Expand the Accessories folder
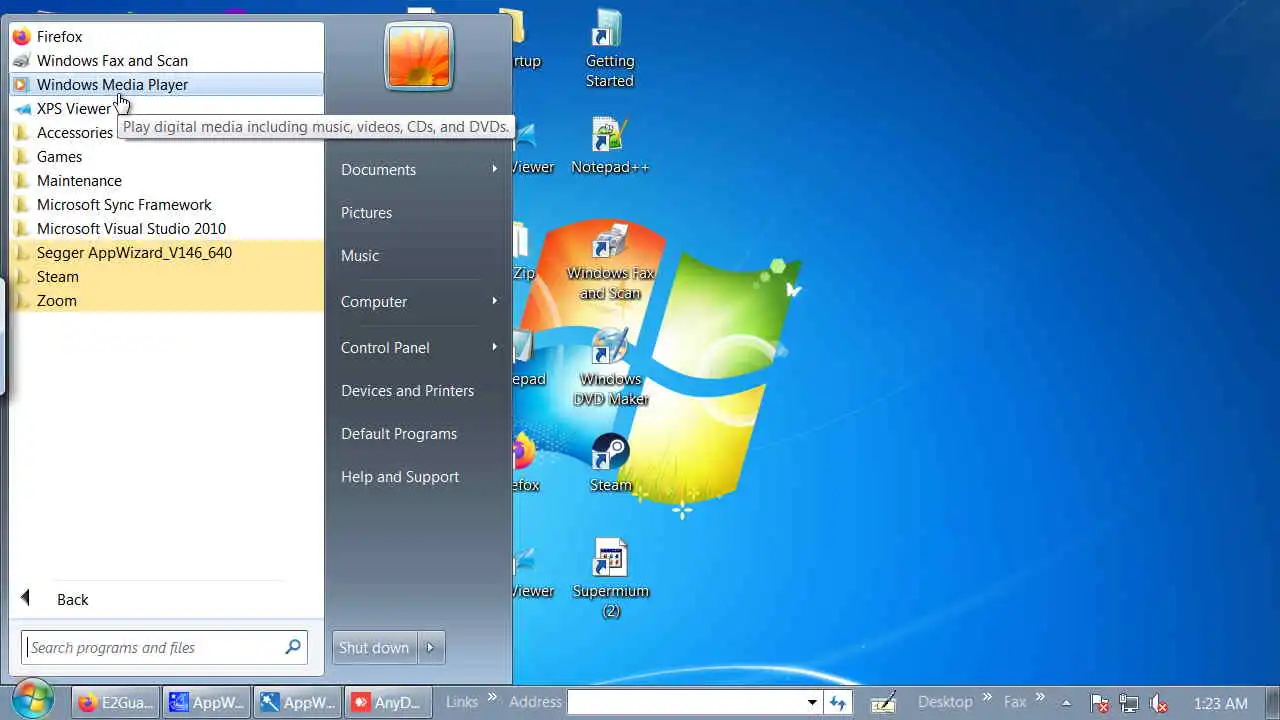The width and height of the screenshot is (1280, 720). [x=166, y=132]
